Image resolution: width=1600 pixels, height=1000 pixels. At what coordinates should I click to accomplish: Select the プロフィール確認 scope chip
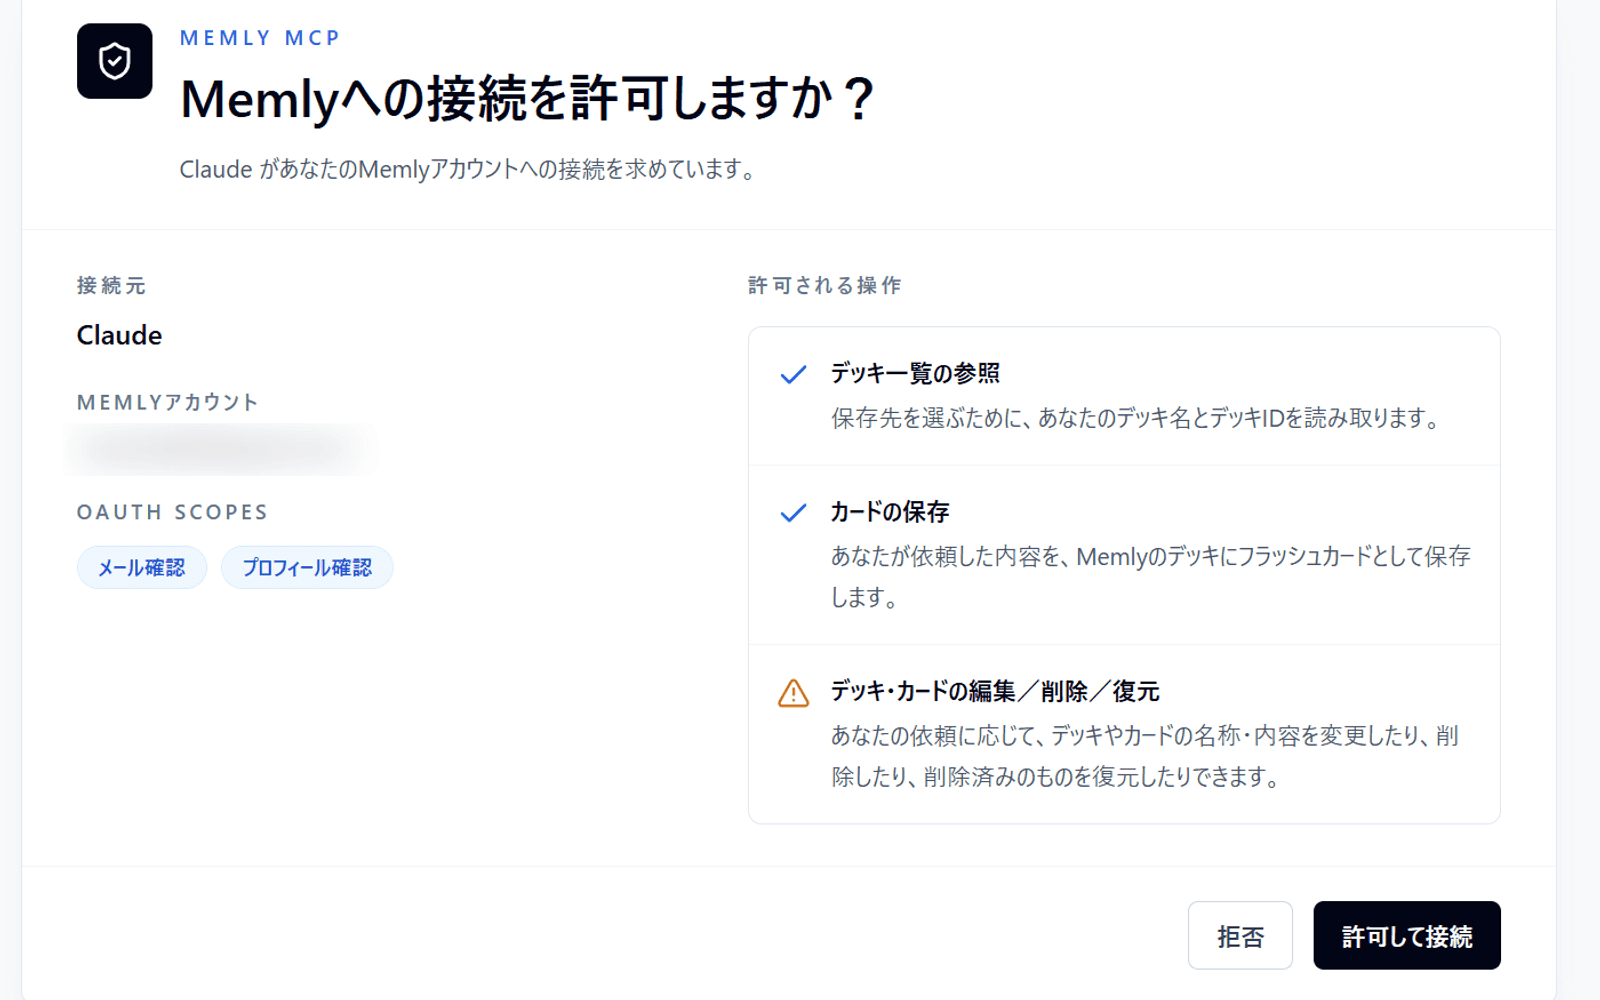pos(307,567)
